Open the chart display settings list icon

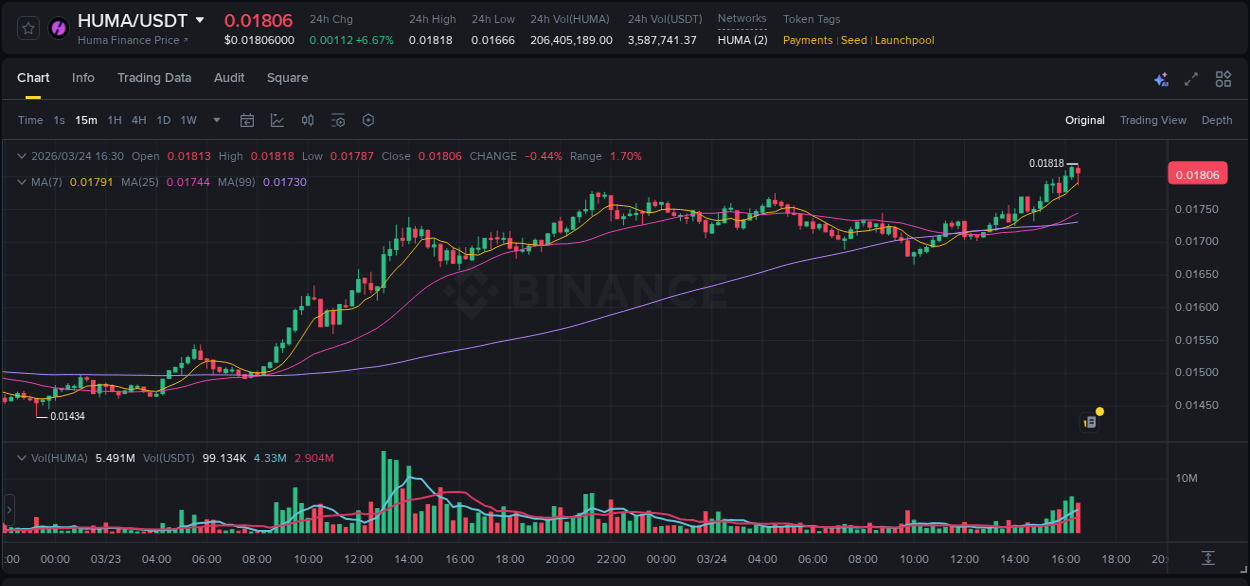coord(338,120)
